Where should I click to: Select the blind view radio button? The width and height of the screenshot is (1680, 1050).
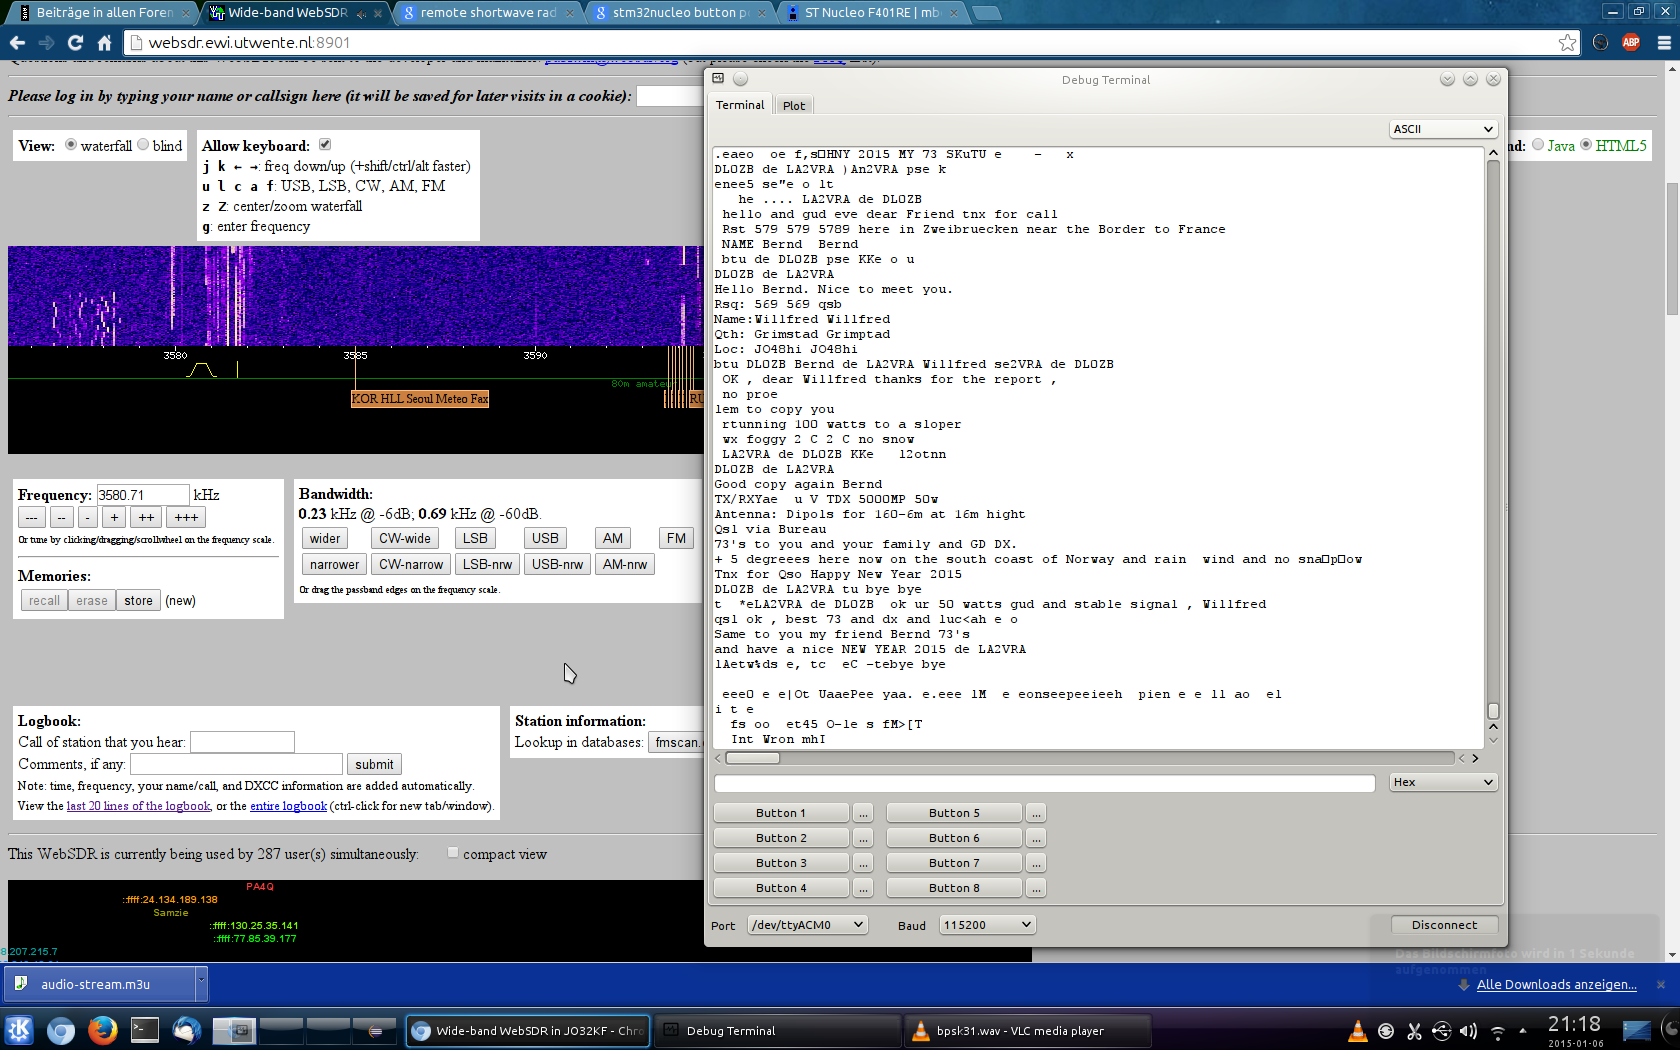tap(143, 144)
